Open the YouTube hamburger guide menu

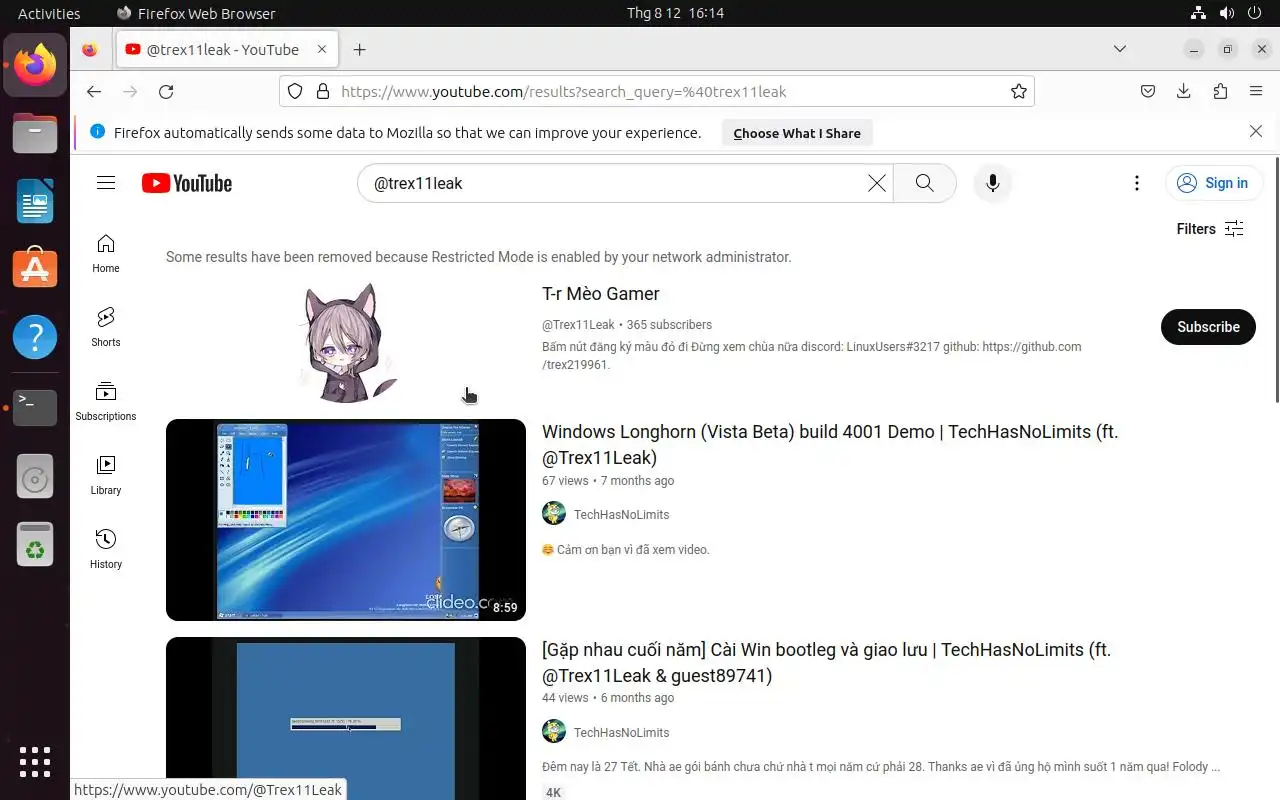point(106,183)
